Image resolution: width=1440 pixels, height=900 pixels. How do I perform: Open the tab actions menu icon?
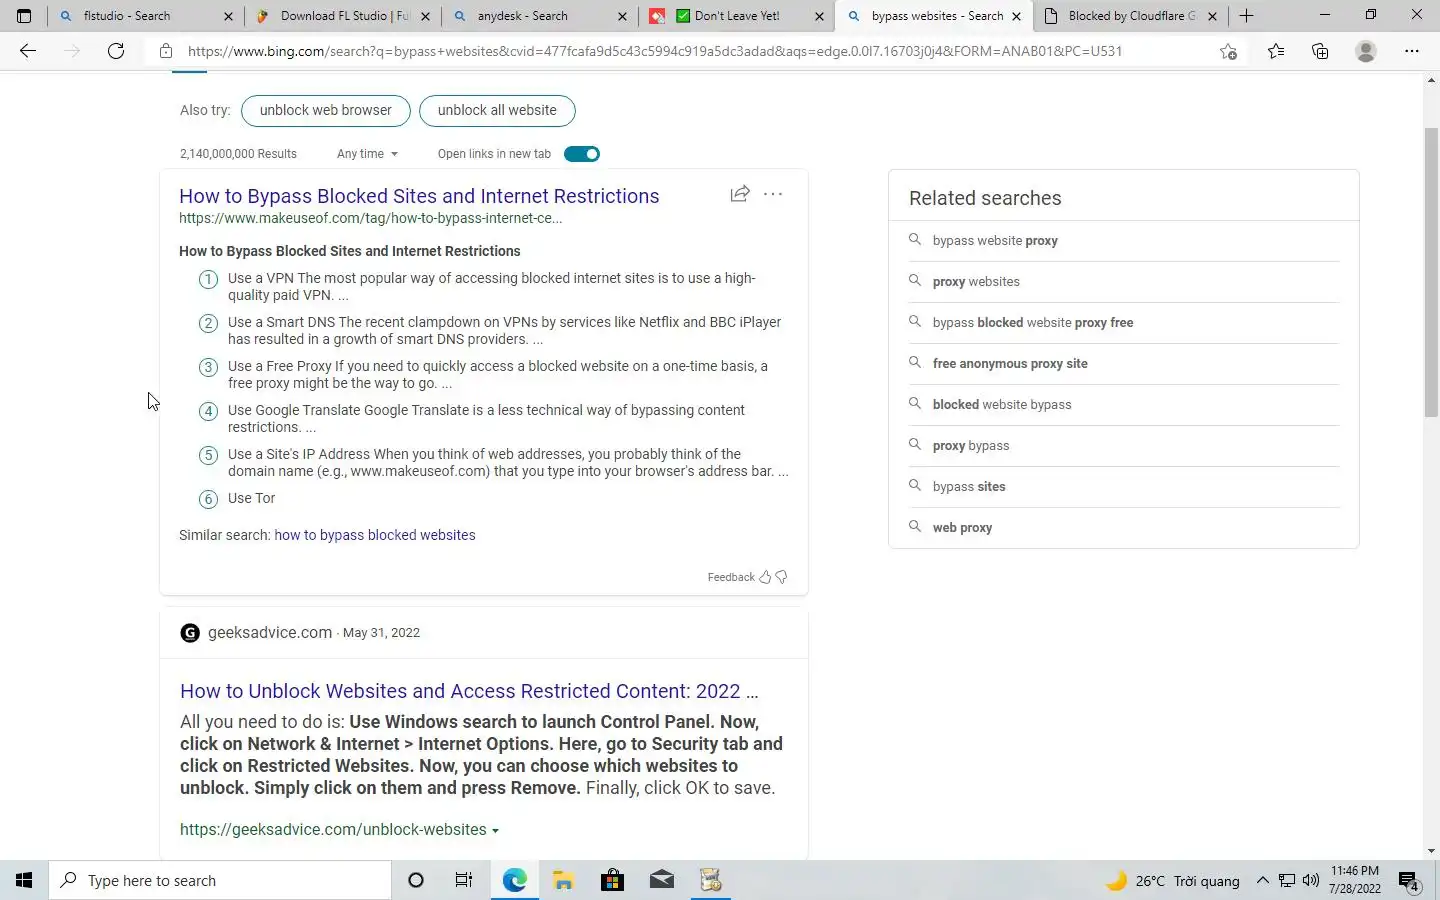[x=24, y=16]
